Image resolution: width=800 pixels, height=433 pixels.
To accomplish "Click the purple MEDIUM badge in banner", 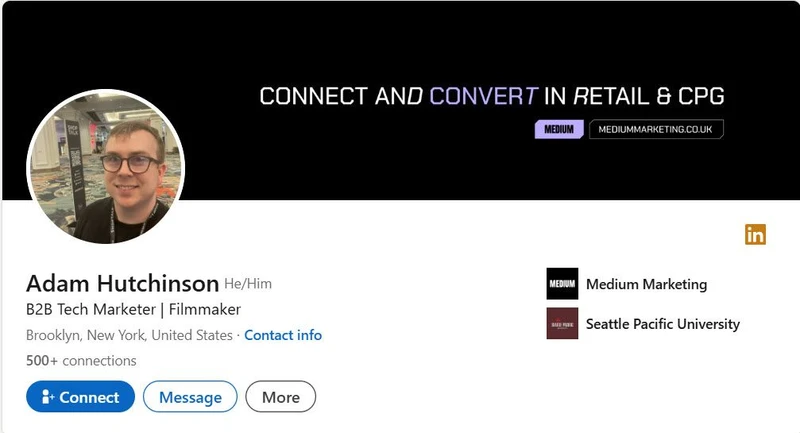I will (558, 129).
